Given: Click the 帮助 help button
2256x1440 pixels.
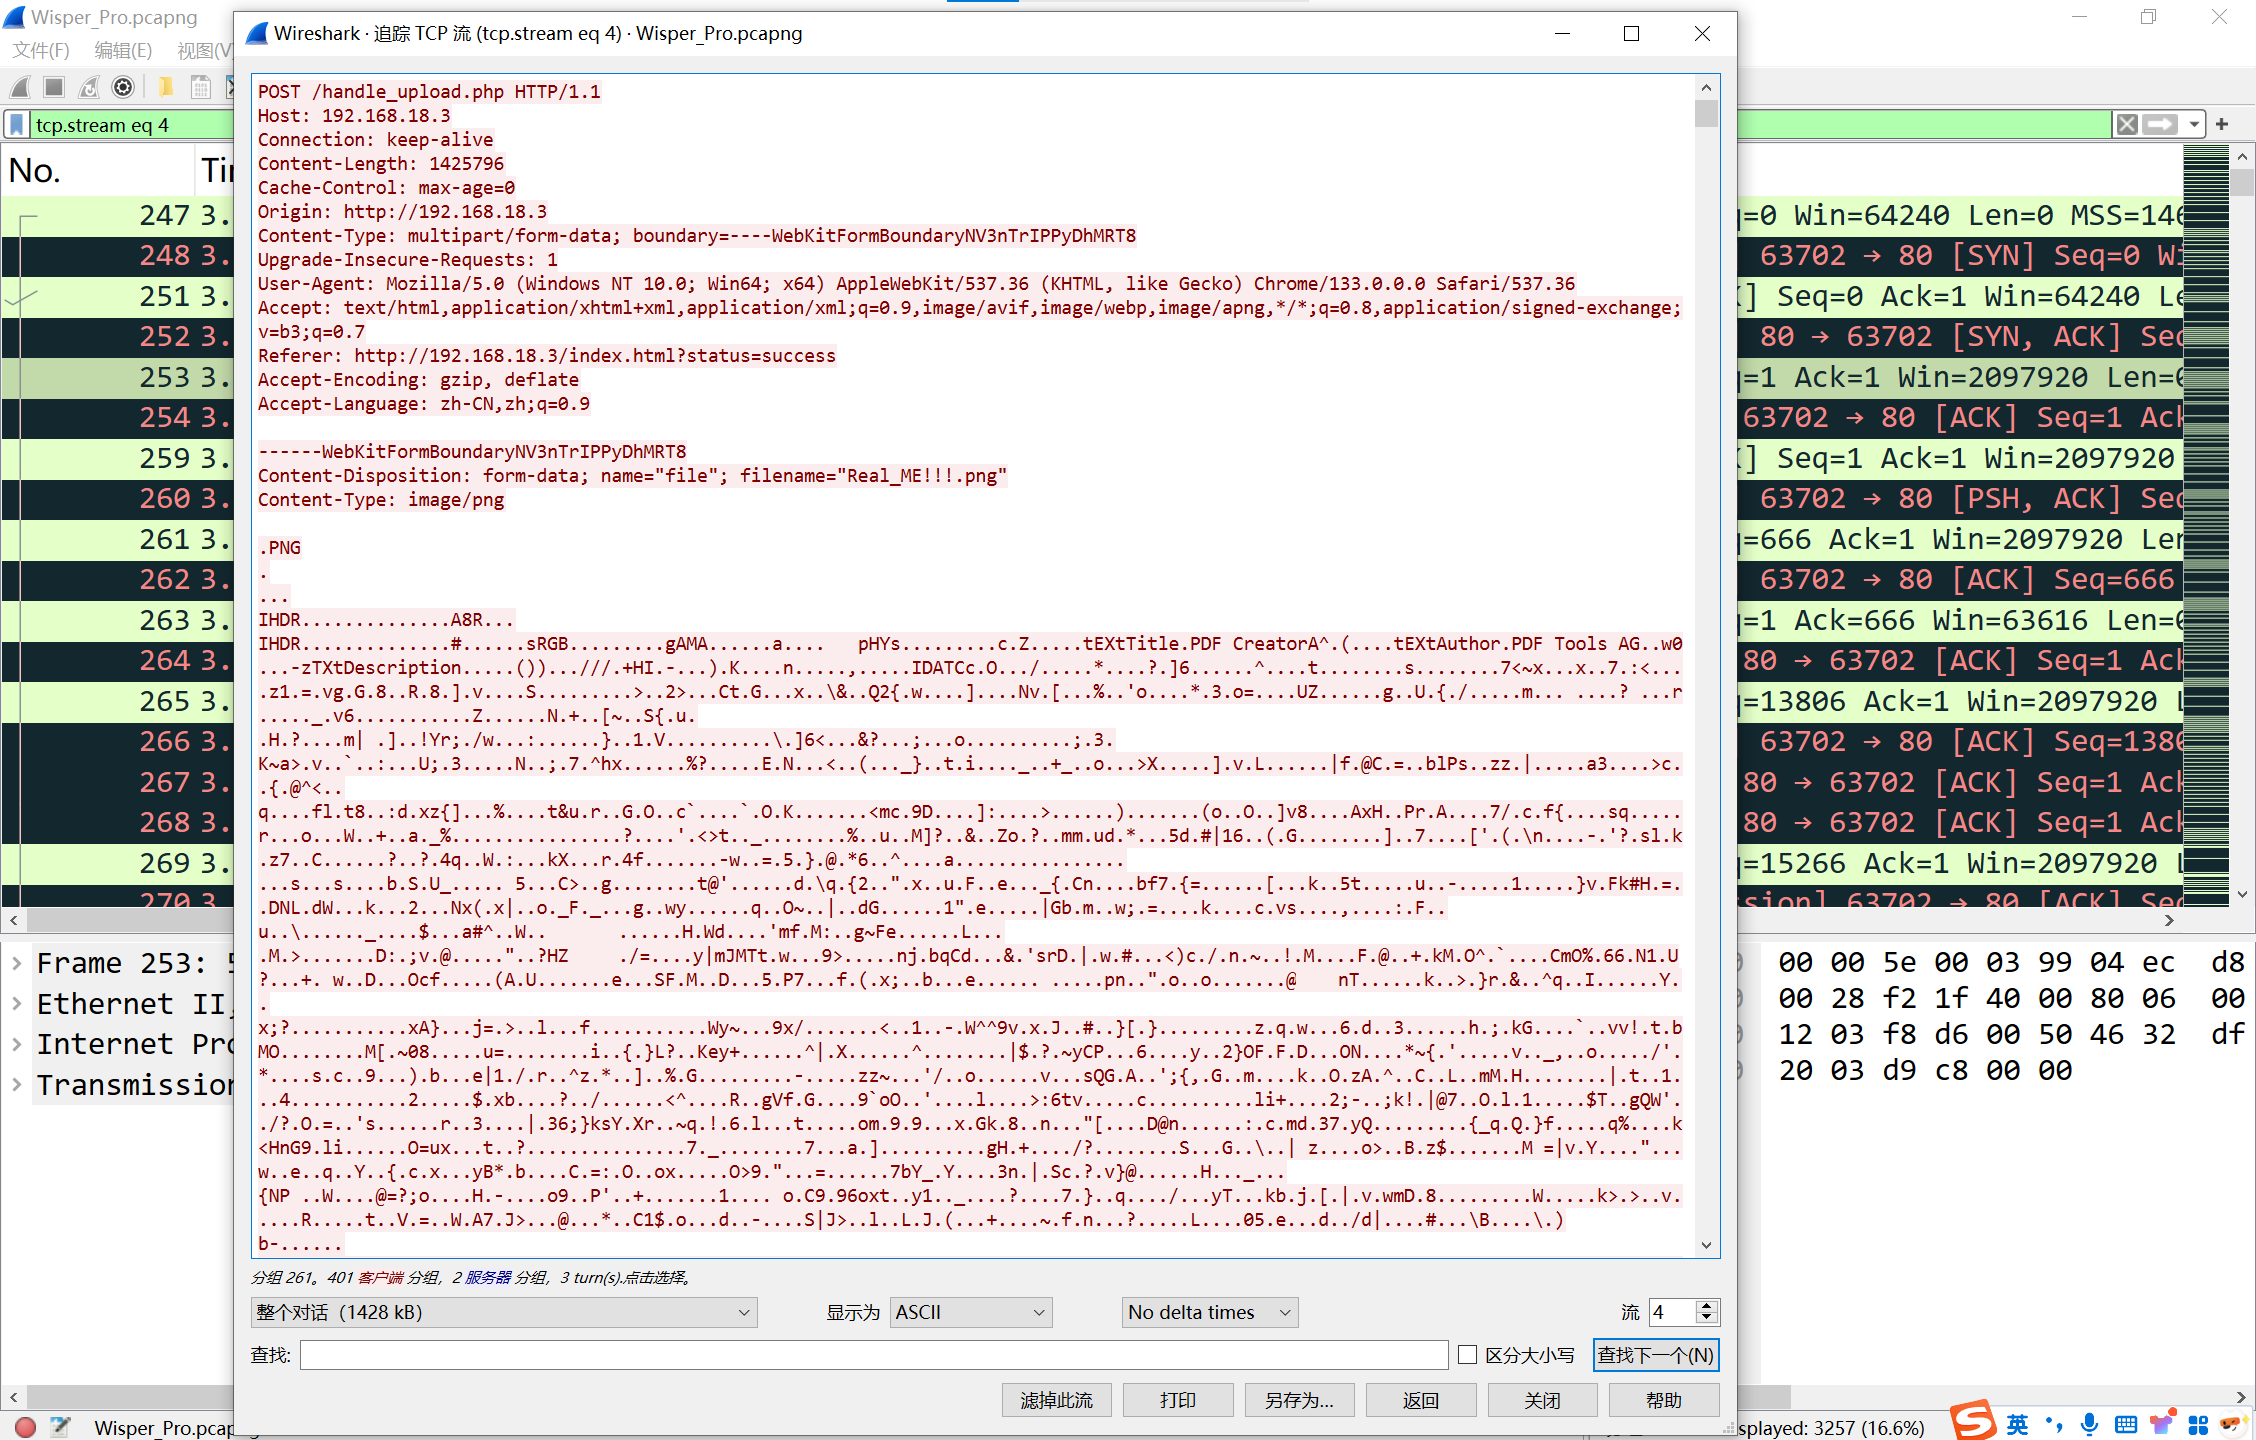Looking at the screenshot, I should (1664, 1400).
